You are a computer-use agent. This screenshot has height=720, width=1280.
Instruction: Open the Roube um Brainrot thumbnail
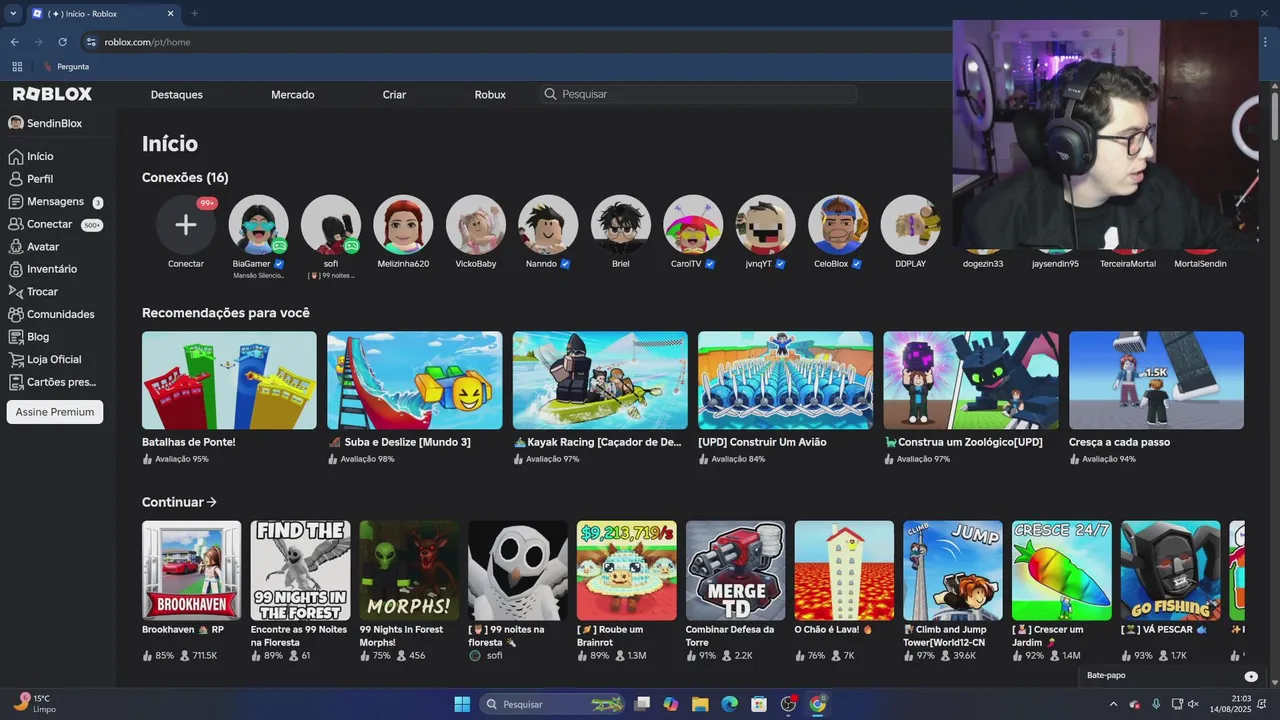(x=627, y=570)
